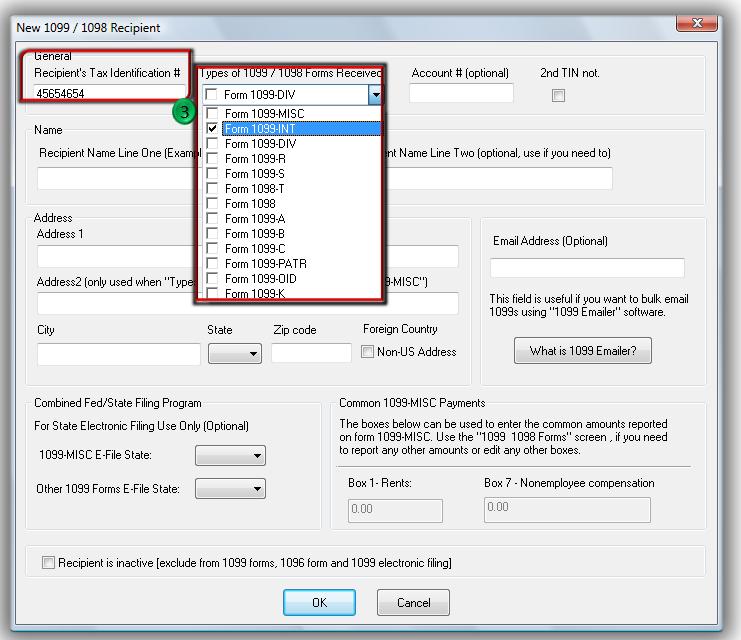Click the Account # (optional) field
741x640 pixels.
click(461, 93)
